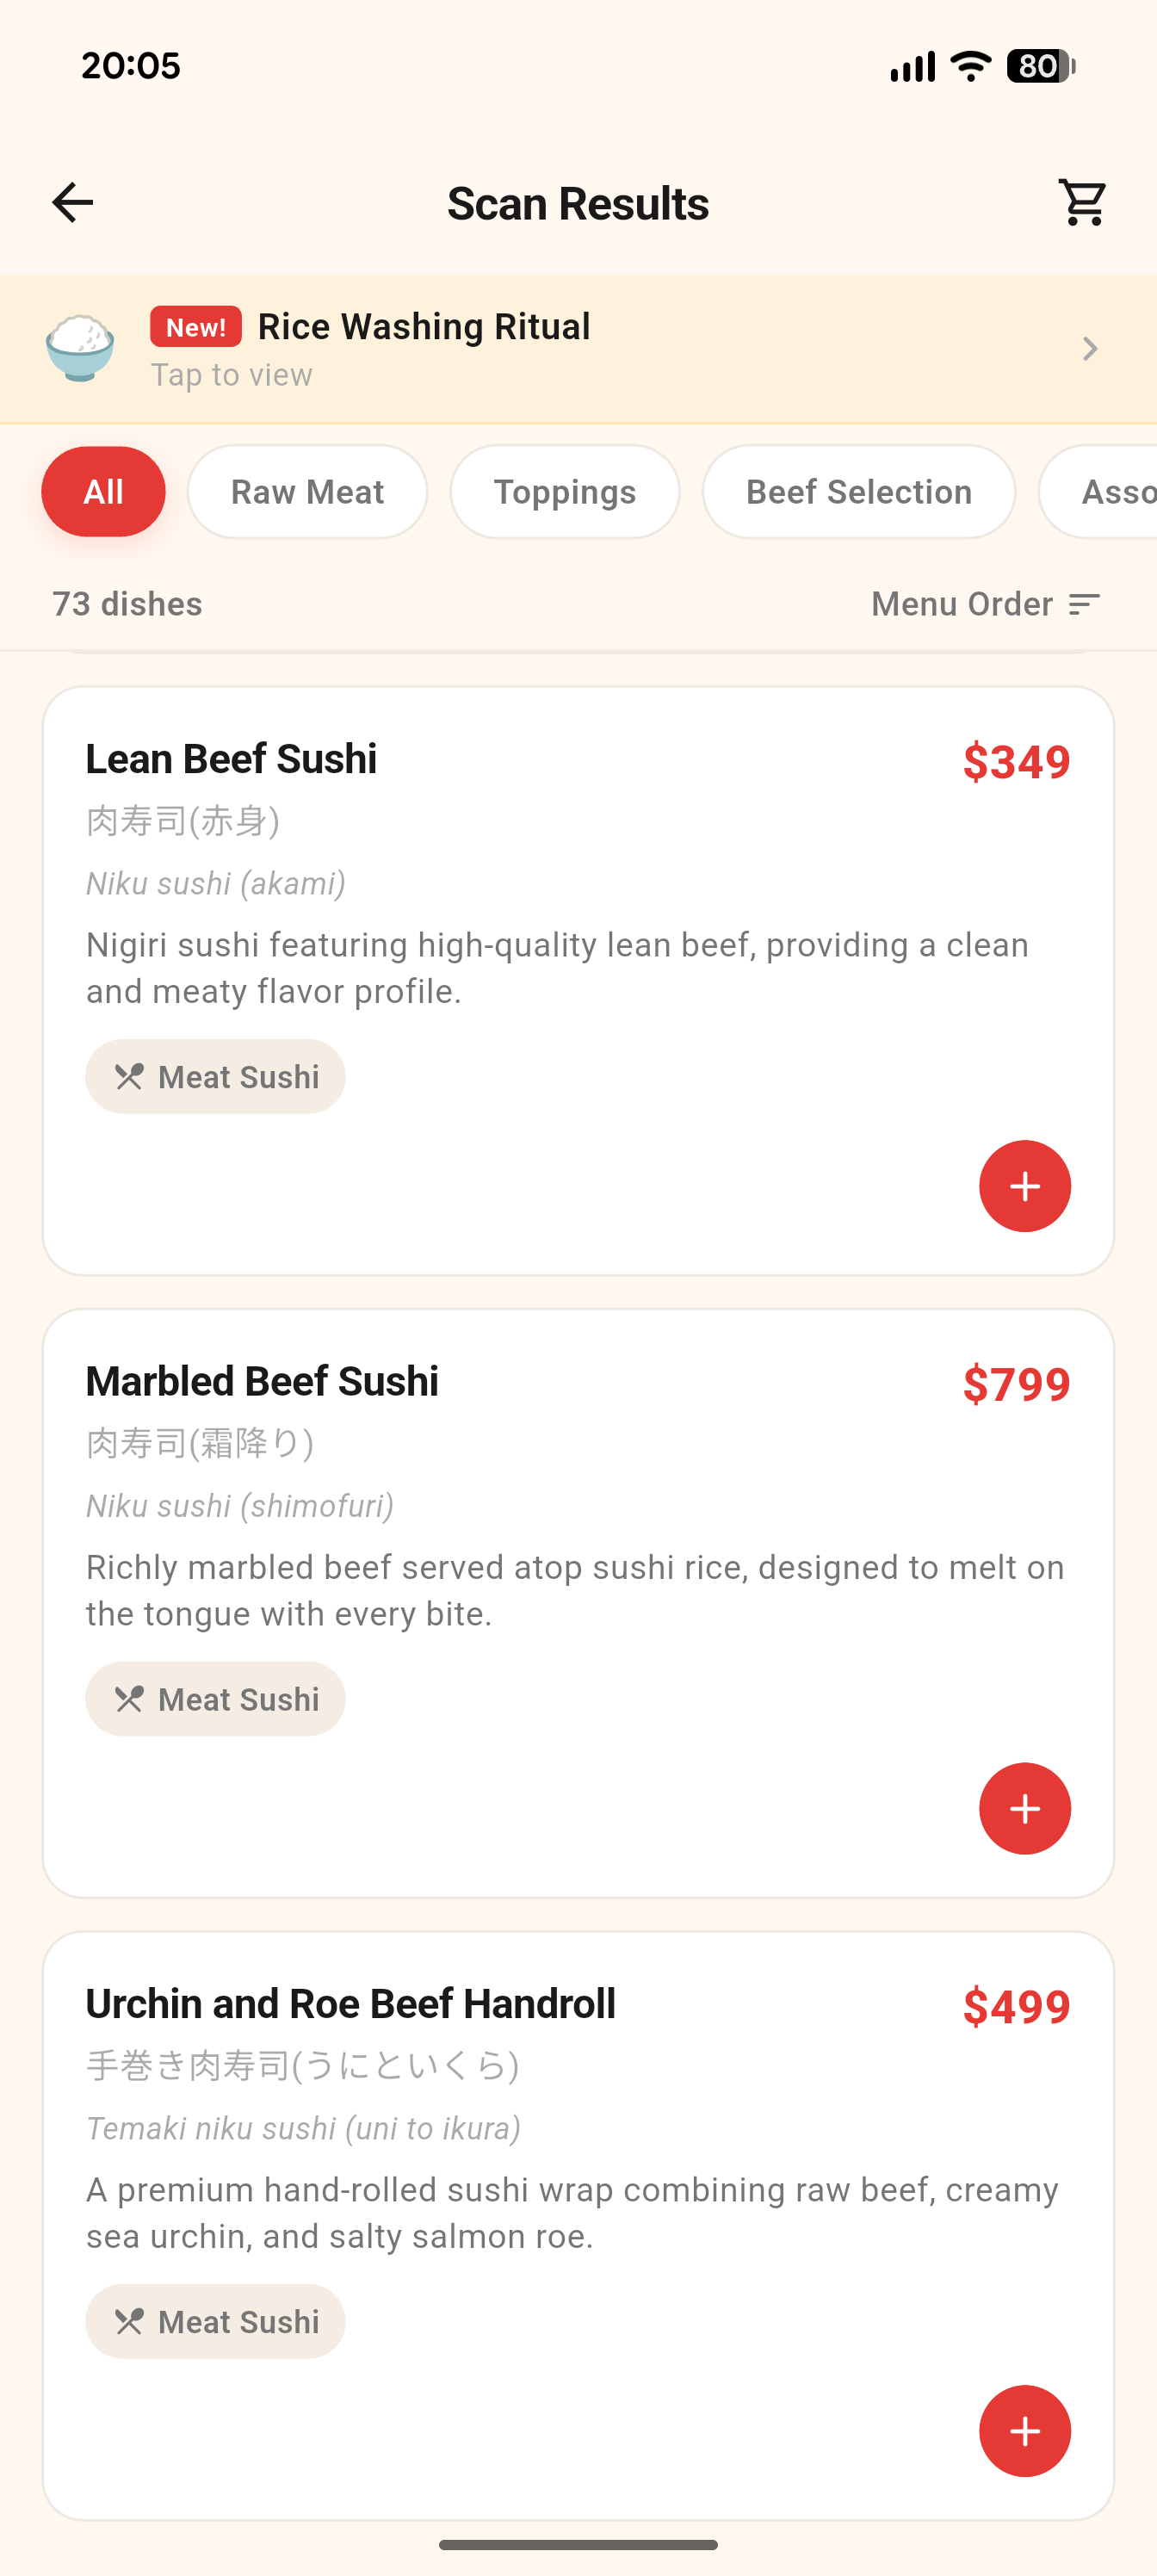Select the All filter chip

coord(103,492)
